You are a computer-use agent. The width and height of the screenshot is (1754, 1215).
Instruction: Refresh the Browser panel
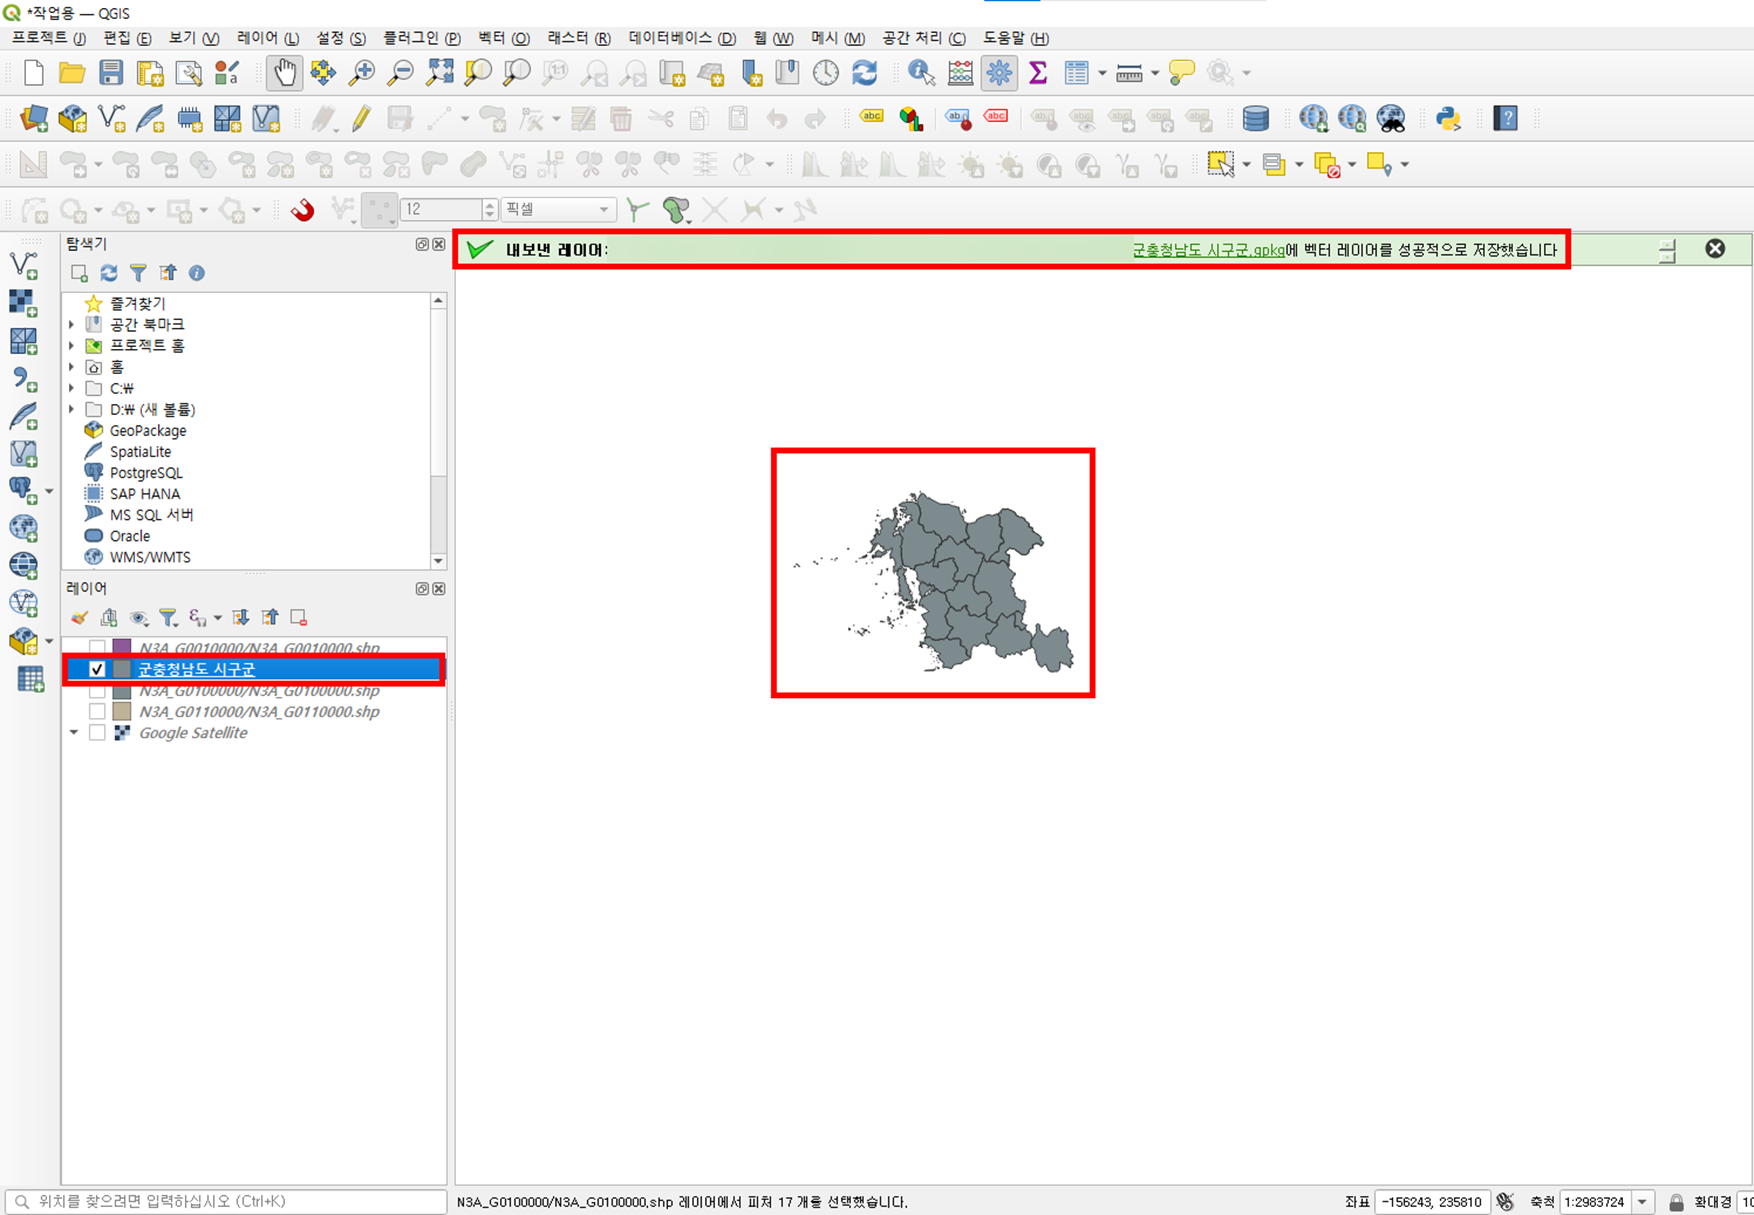click(109, 273)
